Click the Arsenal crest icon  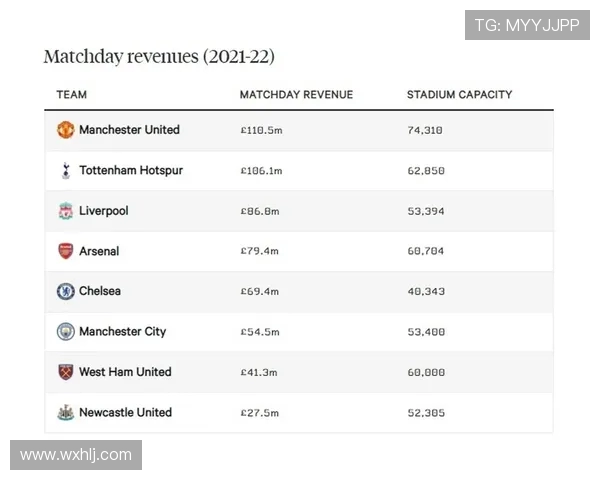[x=65, y=251]
